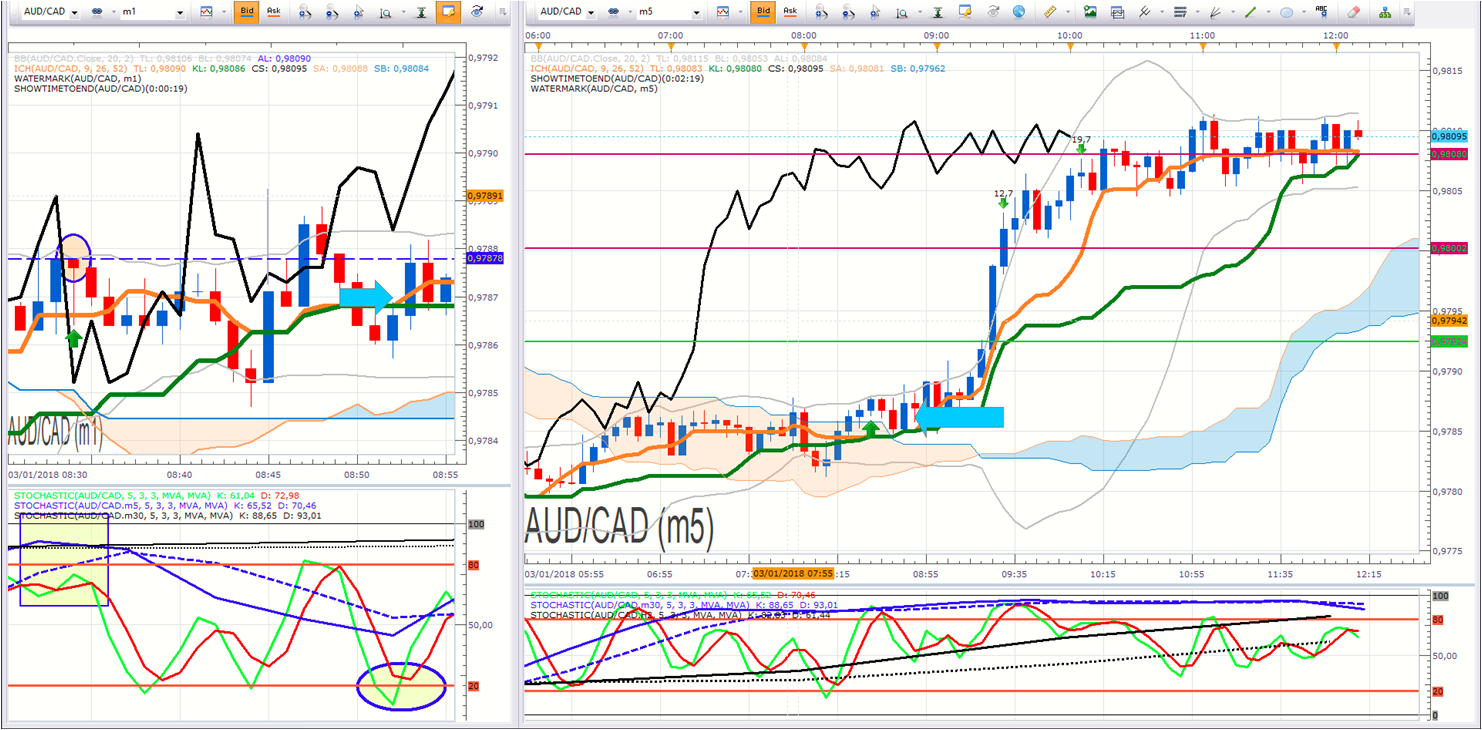Click the chart type icon on the m5 chart toolbar
Screen dimensions: 1482x730
click(x=723, y=12)
